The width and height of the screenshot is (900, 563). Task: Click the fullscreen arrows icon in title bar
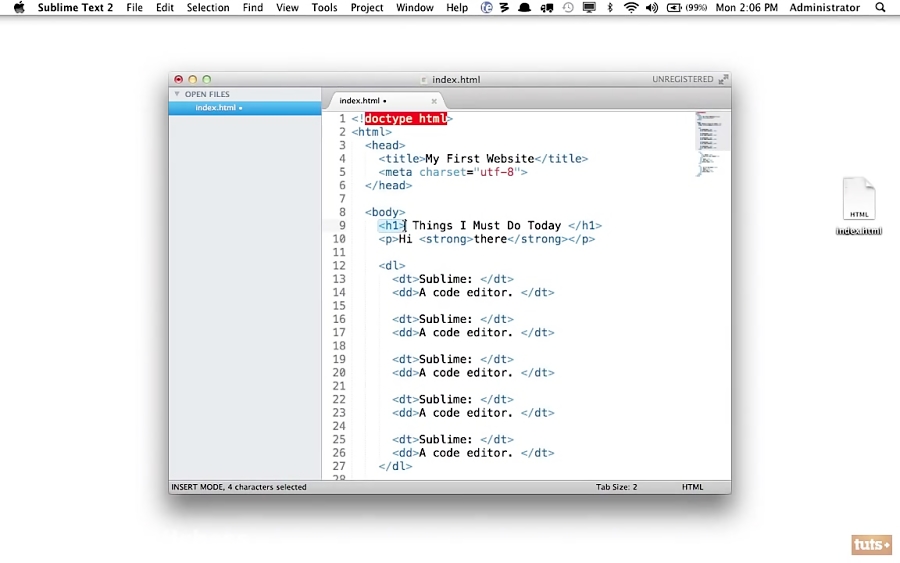tap(723, 79)
